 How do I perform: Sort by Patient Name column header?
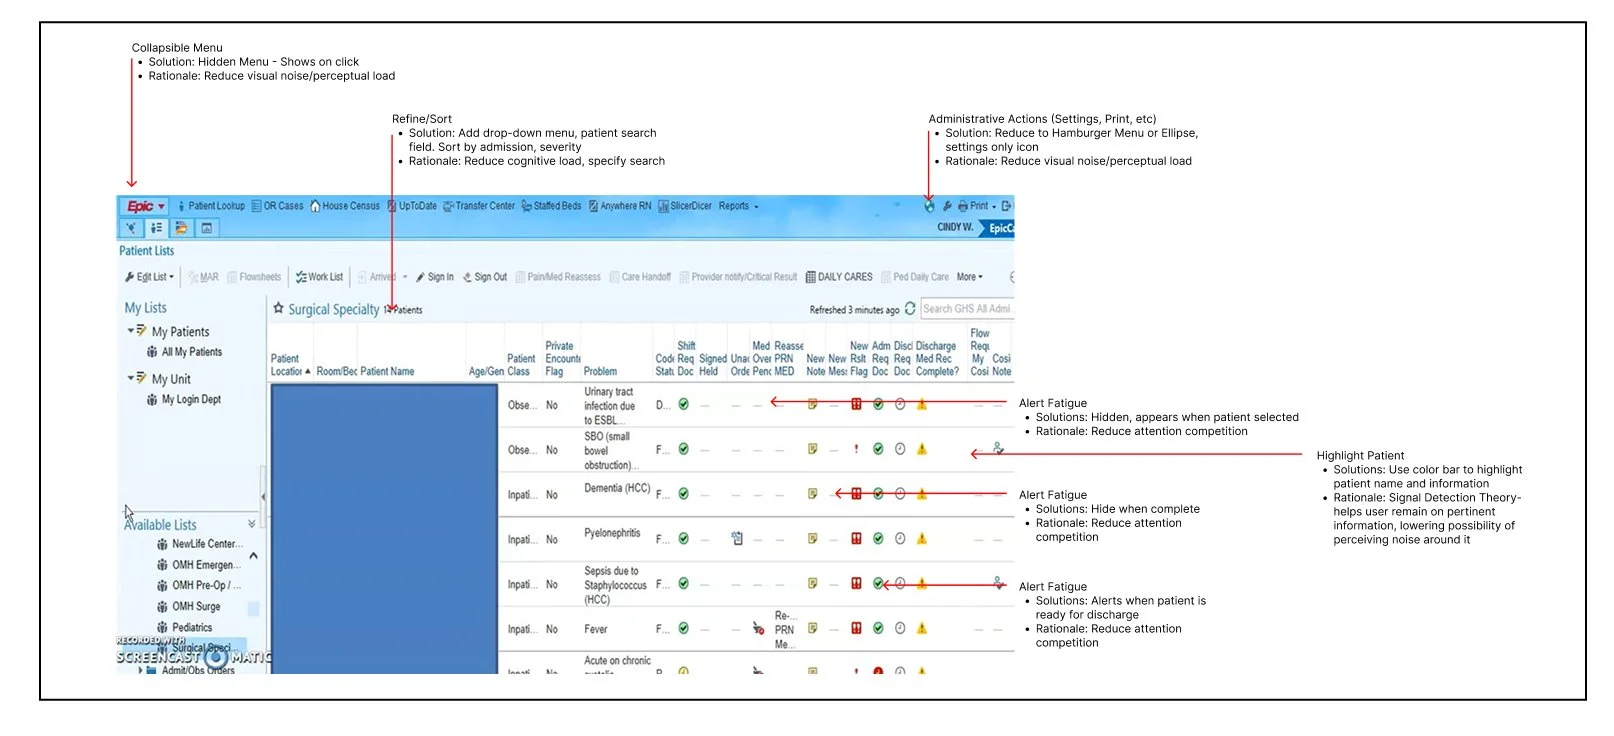click(387, 371)
